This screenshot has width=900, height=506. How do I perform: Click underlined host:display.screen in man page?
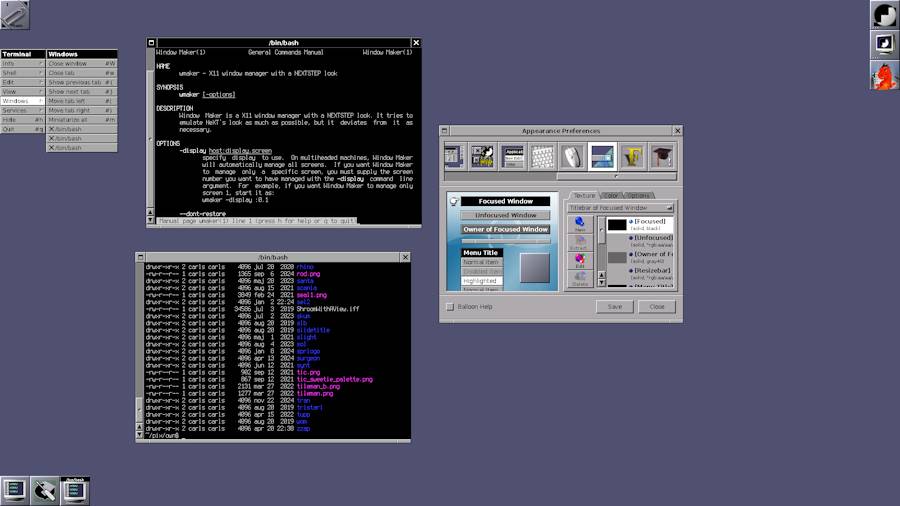[x=240, y=151]
